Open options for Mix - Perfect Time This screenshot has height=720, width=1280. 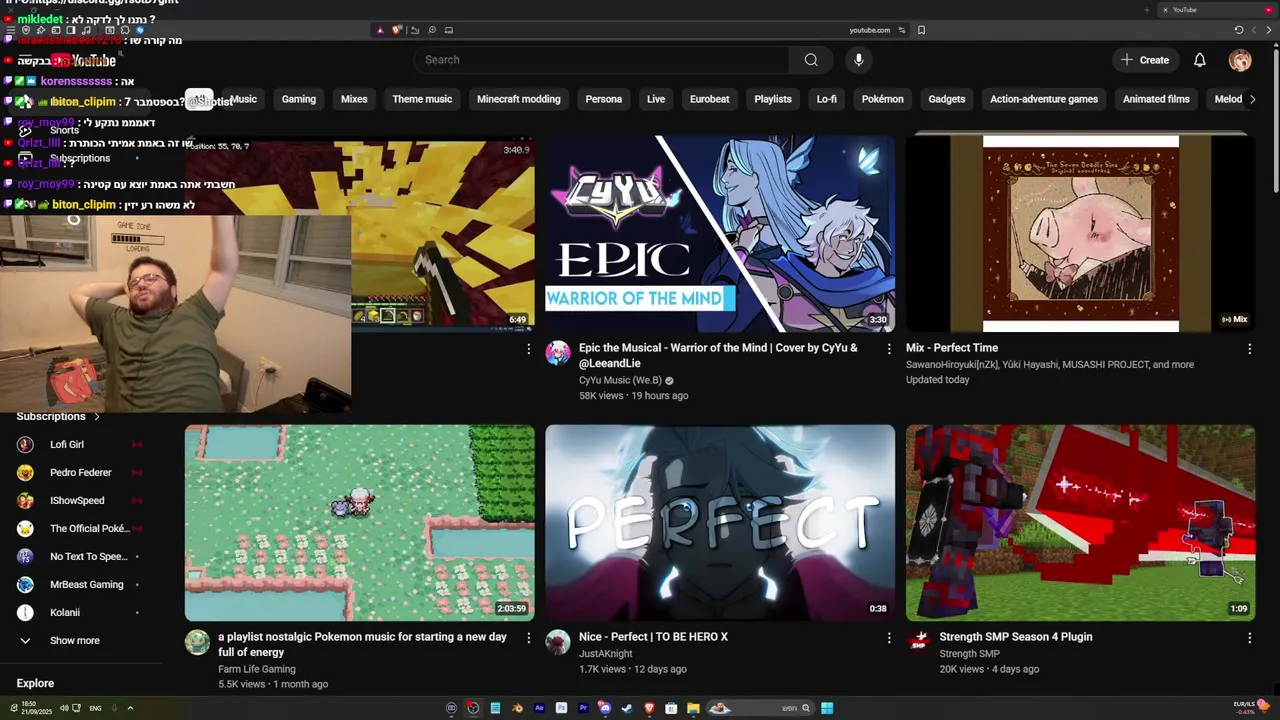click(1249, 348)
